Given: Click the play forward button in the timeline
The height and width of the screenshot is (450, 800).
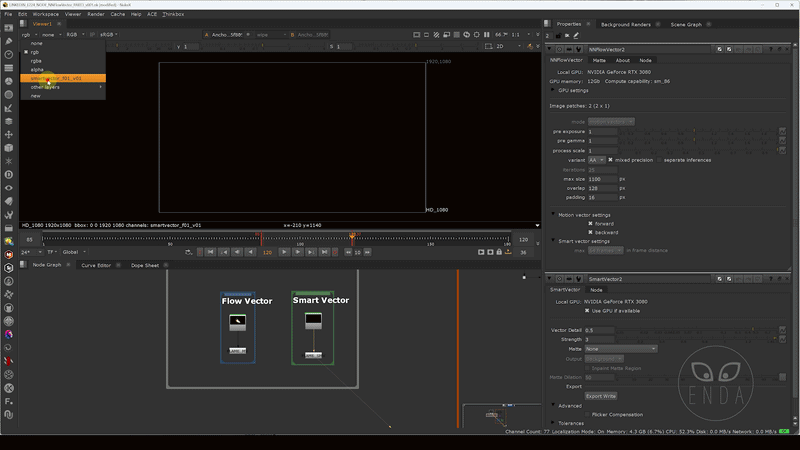Looking at the screenshot, I should [284, 252].
